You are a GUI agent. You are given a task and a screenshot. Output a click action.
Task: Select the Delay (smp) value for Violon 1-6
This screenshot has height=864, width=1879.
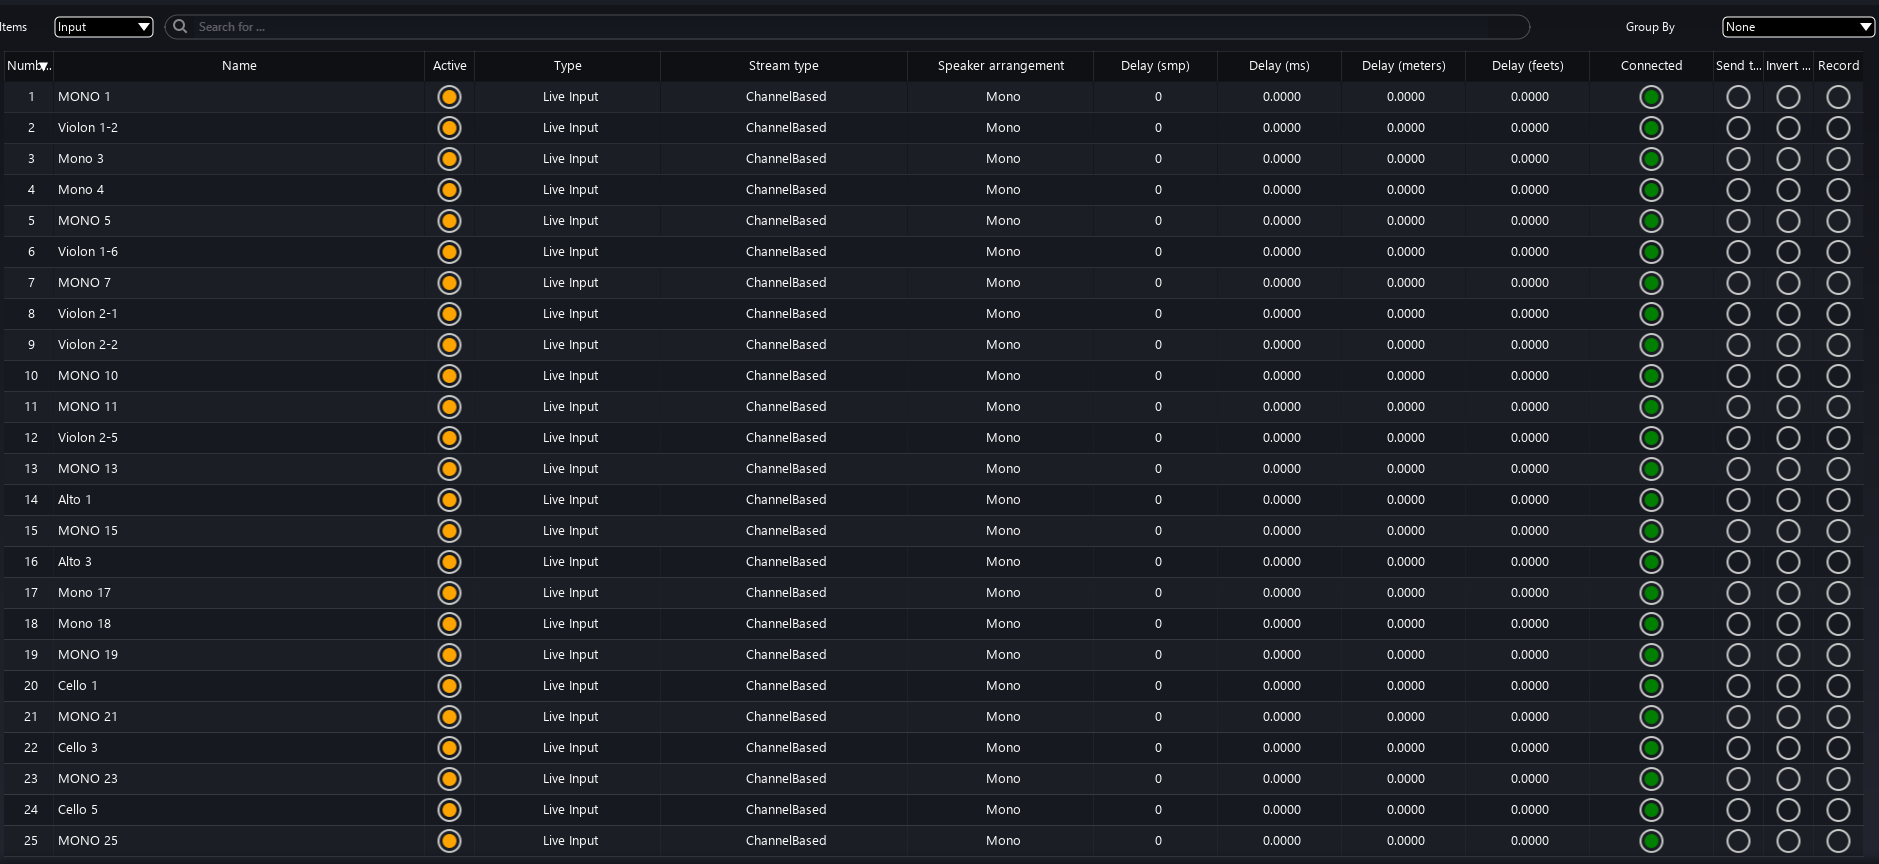pyautogui.click(x=1157, y=252)
